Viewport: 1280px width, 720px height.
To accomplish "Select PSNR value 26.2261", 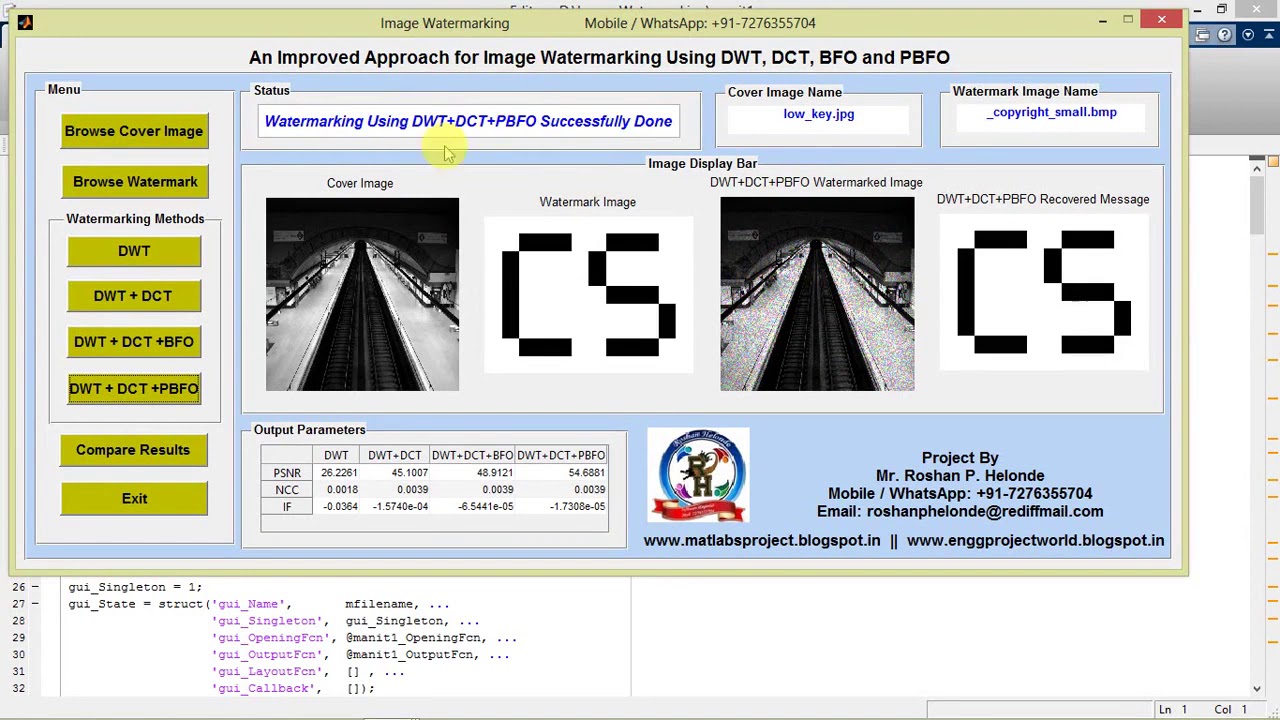I will pos(339,473).
